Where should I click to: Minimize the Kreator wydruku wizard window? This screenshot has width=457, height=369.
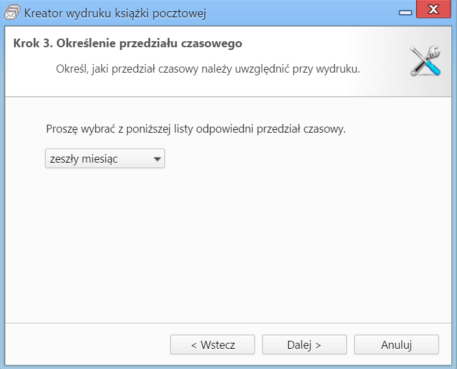[x=405, y=13]
